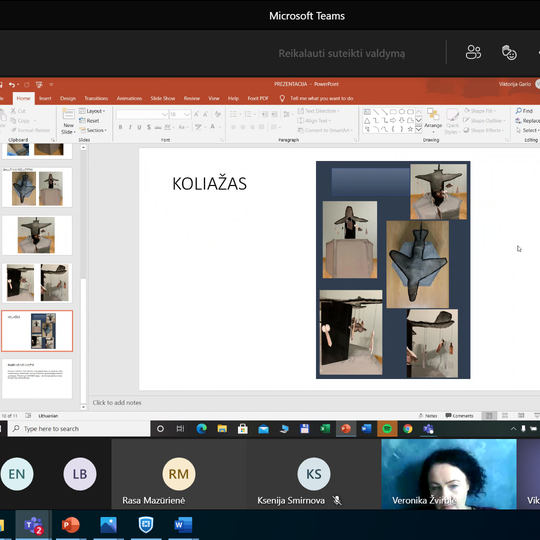Switch to Insert ribbon tab
Screen dimensions: 540x540
(45, 98)
